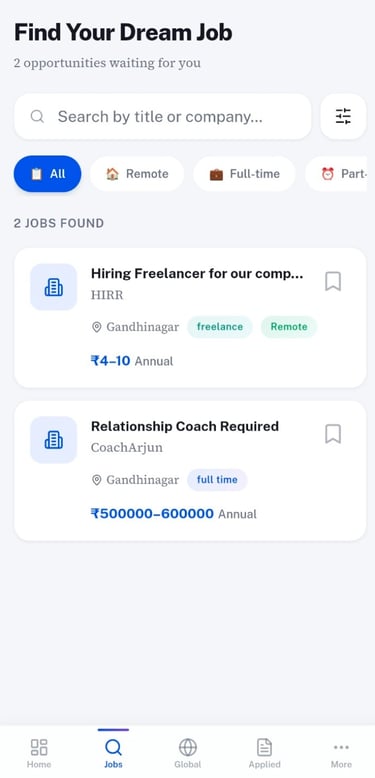Open the Hiring Freelancer job listing title
Viewport: 375px width, 778px height.
197,273
